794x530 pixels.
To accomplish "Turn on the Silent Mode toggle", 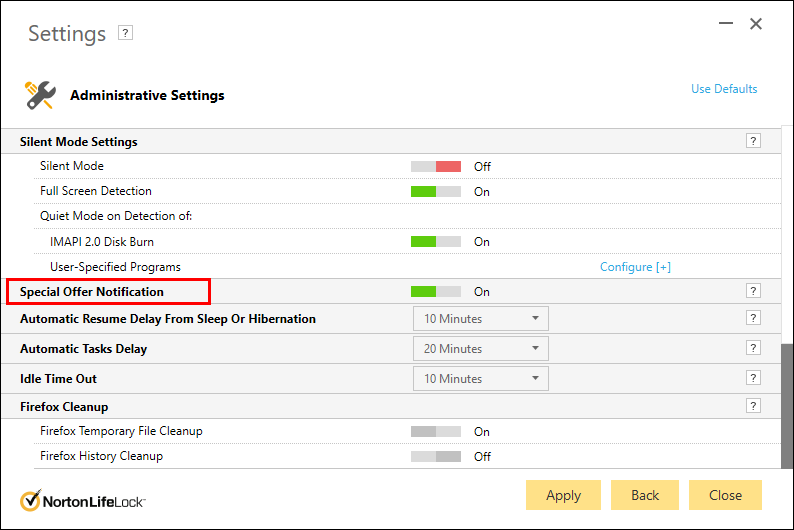I will pos(436,166).
